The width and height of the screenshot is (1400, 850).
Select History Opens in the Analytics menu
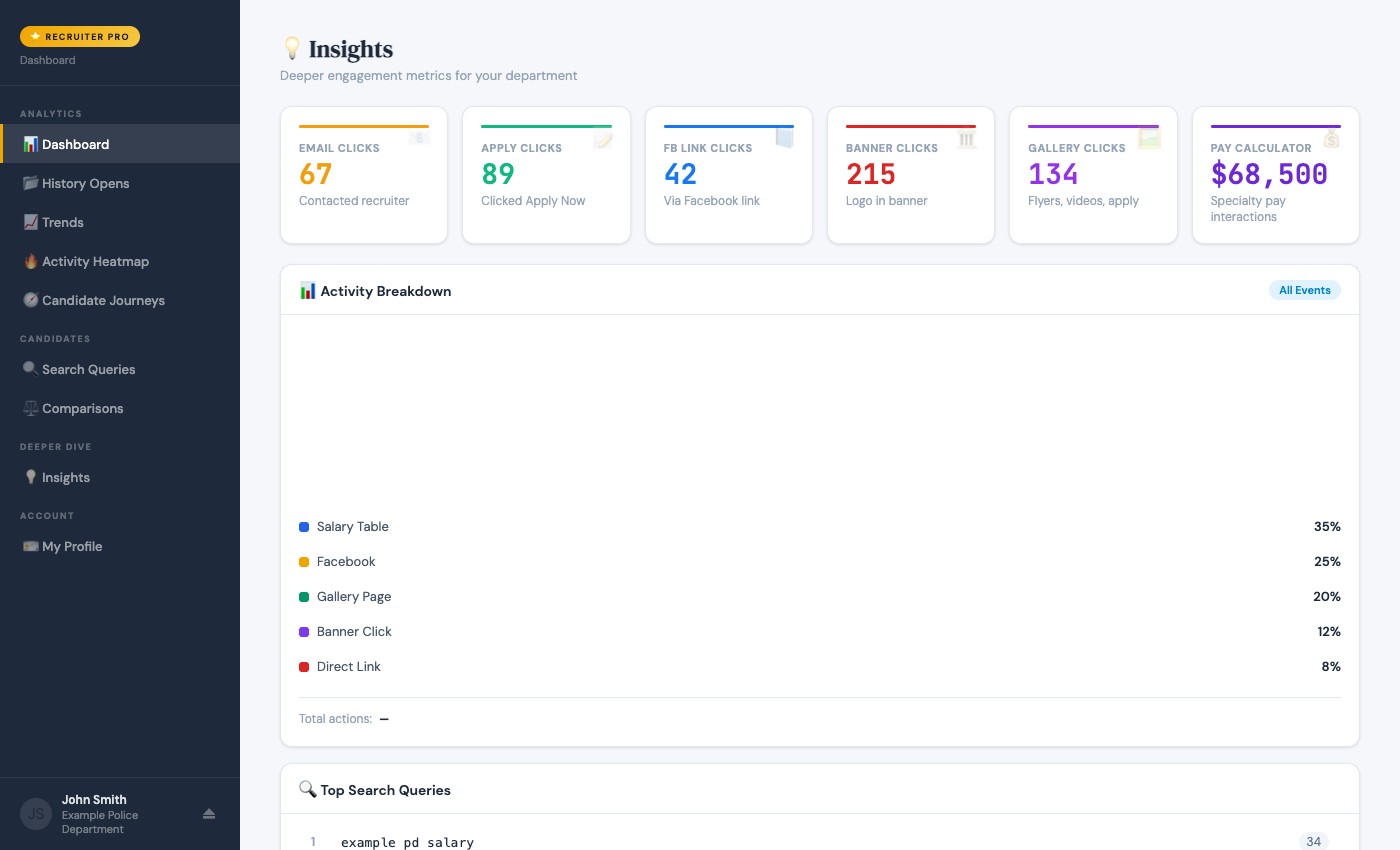pos(86,183)
